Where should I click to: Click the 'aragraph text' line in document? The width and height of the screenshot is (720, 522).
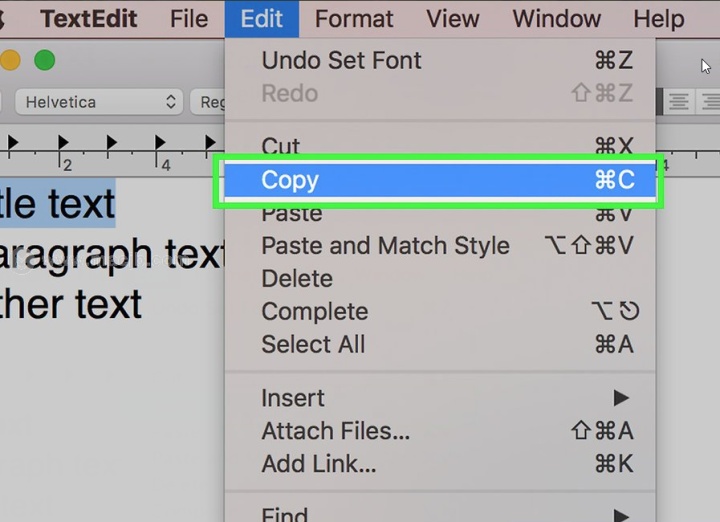[x=112, y=254]
